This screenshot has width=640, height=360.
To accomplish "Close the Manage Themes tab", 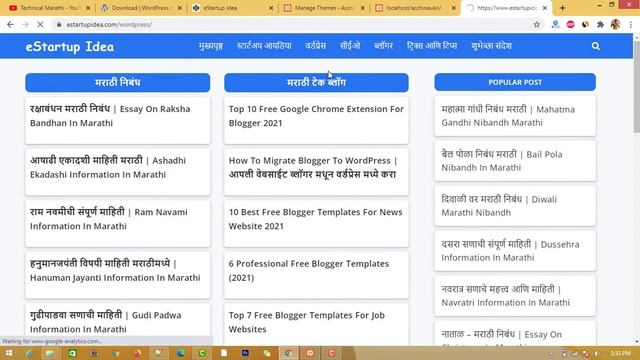I will pyautogui.click(x=363, y=8).
